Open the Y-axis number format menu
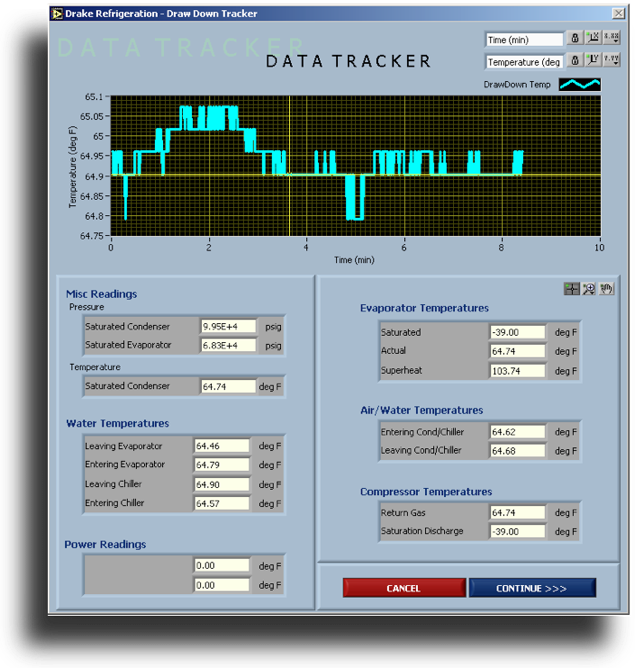The height and width of the screenshot is (668, 635). [611, 61]
